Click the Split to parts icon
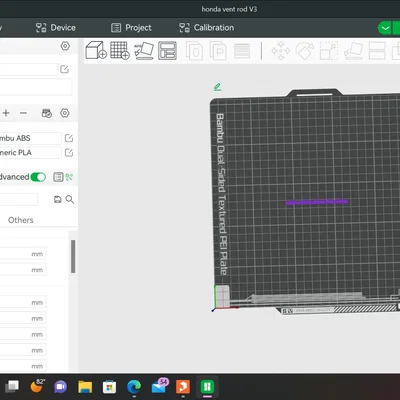 tap(218, 51)
